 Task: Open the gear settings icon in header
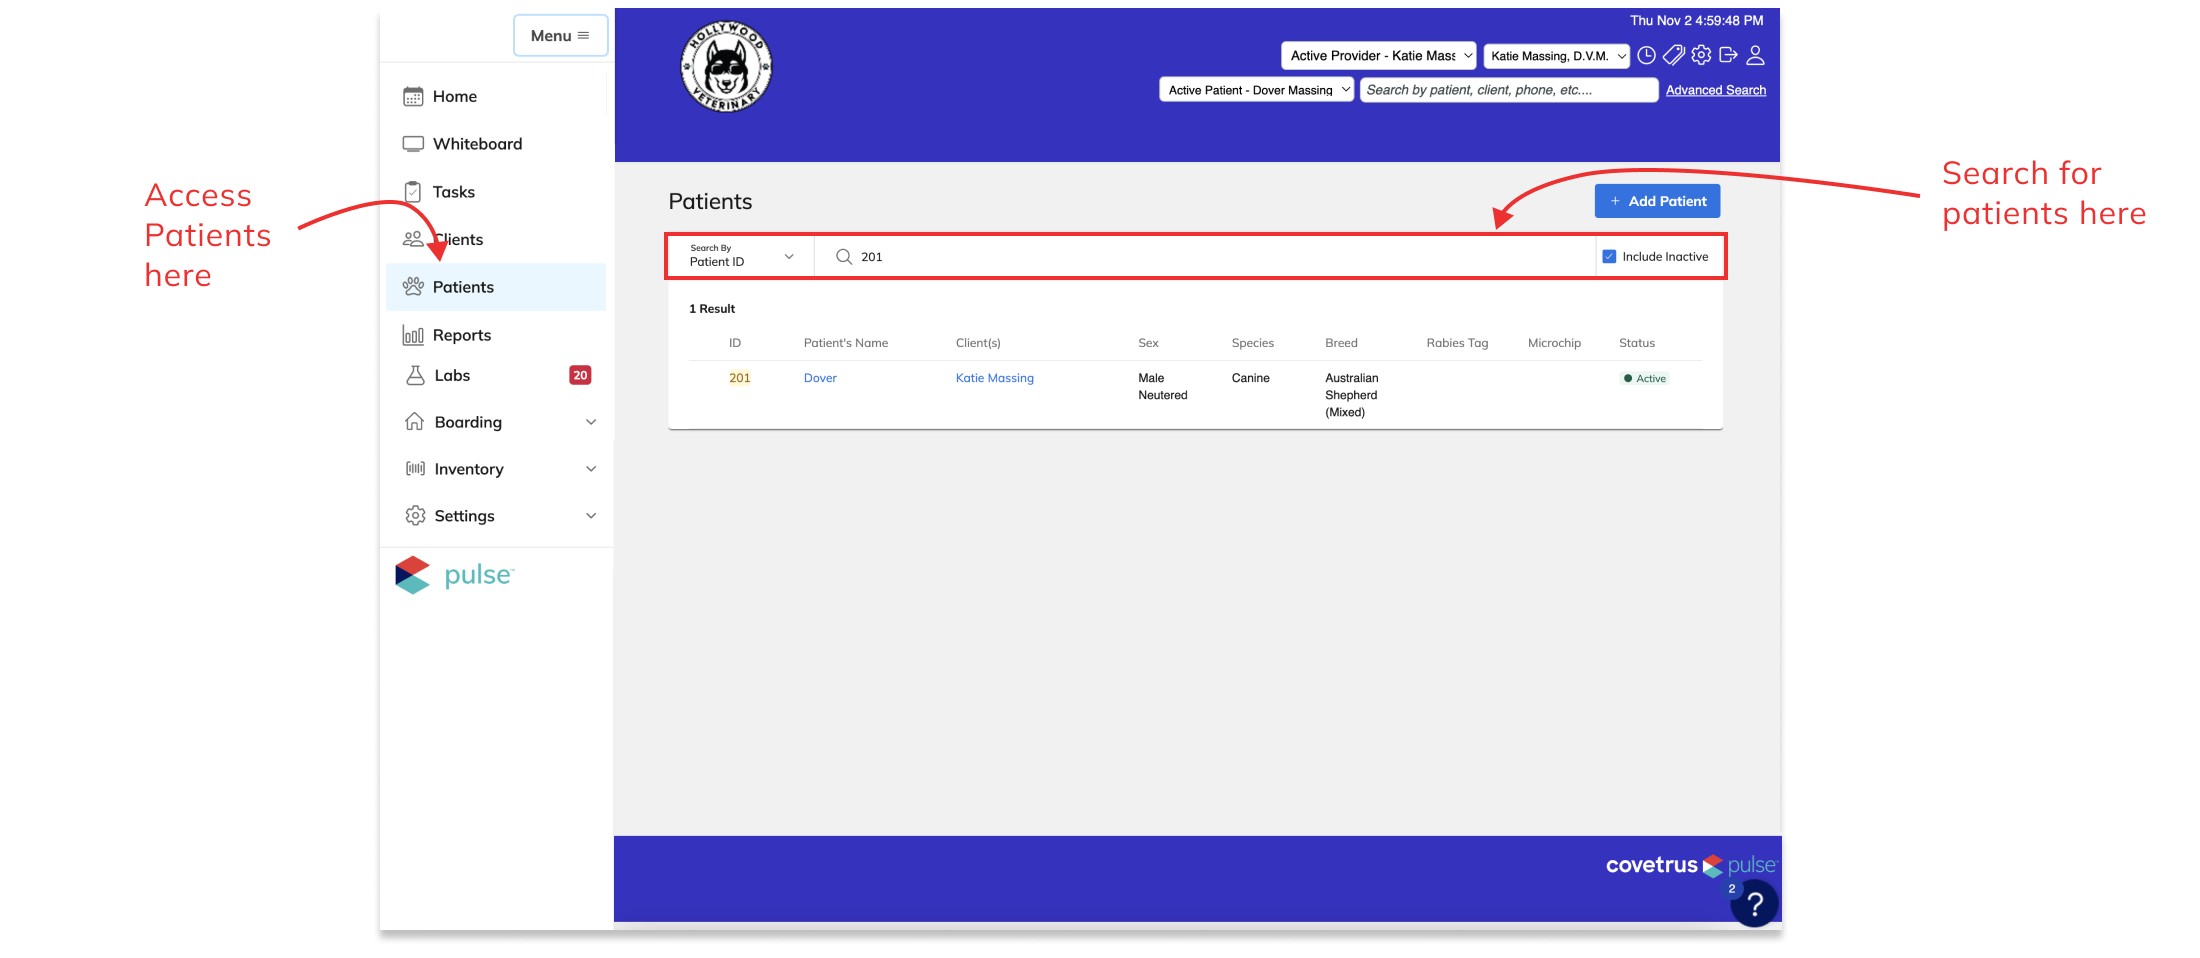(x=1701, y=56)
